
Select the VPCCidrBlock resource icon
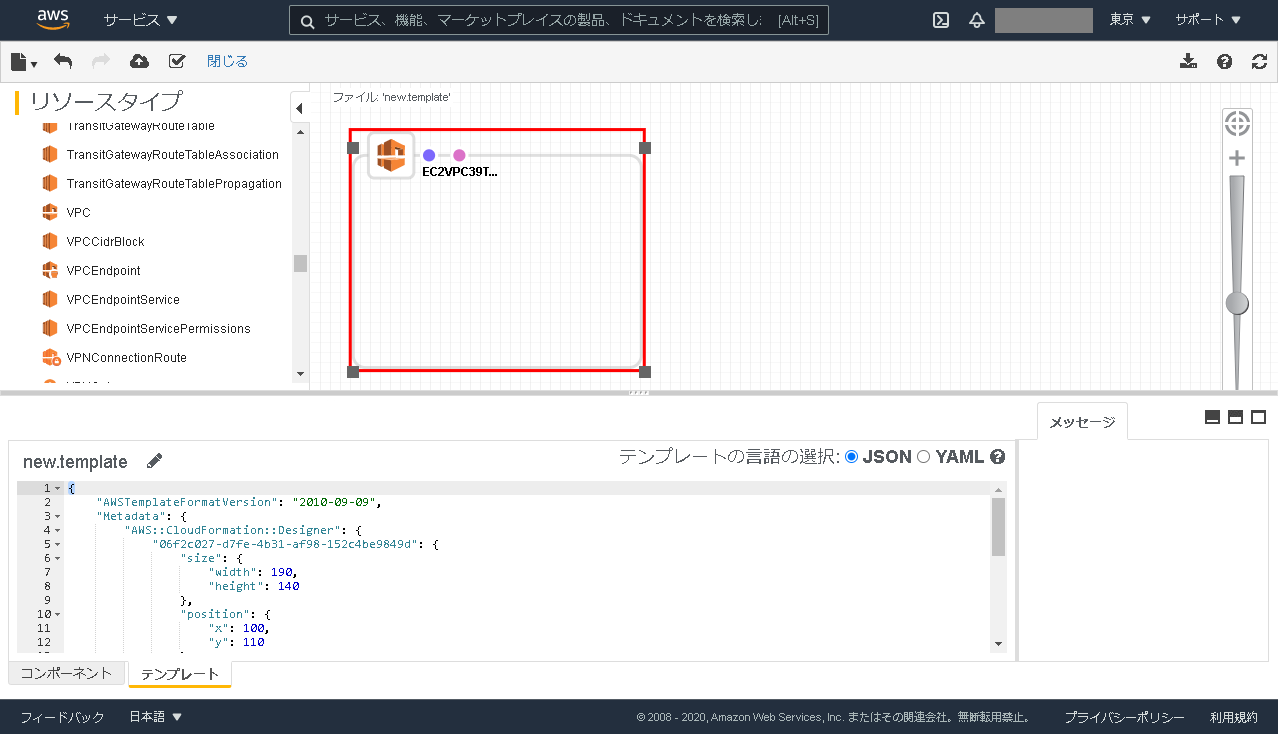click(50, 241)
